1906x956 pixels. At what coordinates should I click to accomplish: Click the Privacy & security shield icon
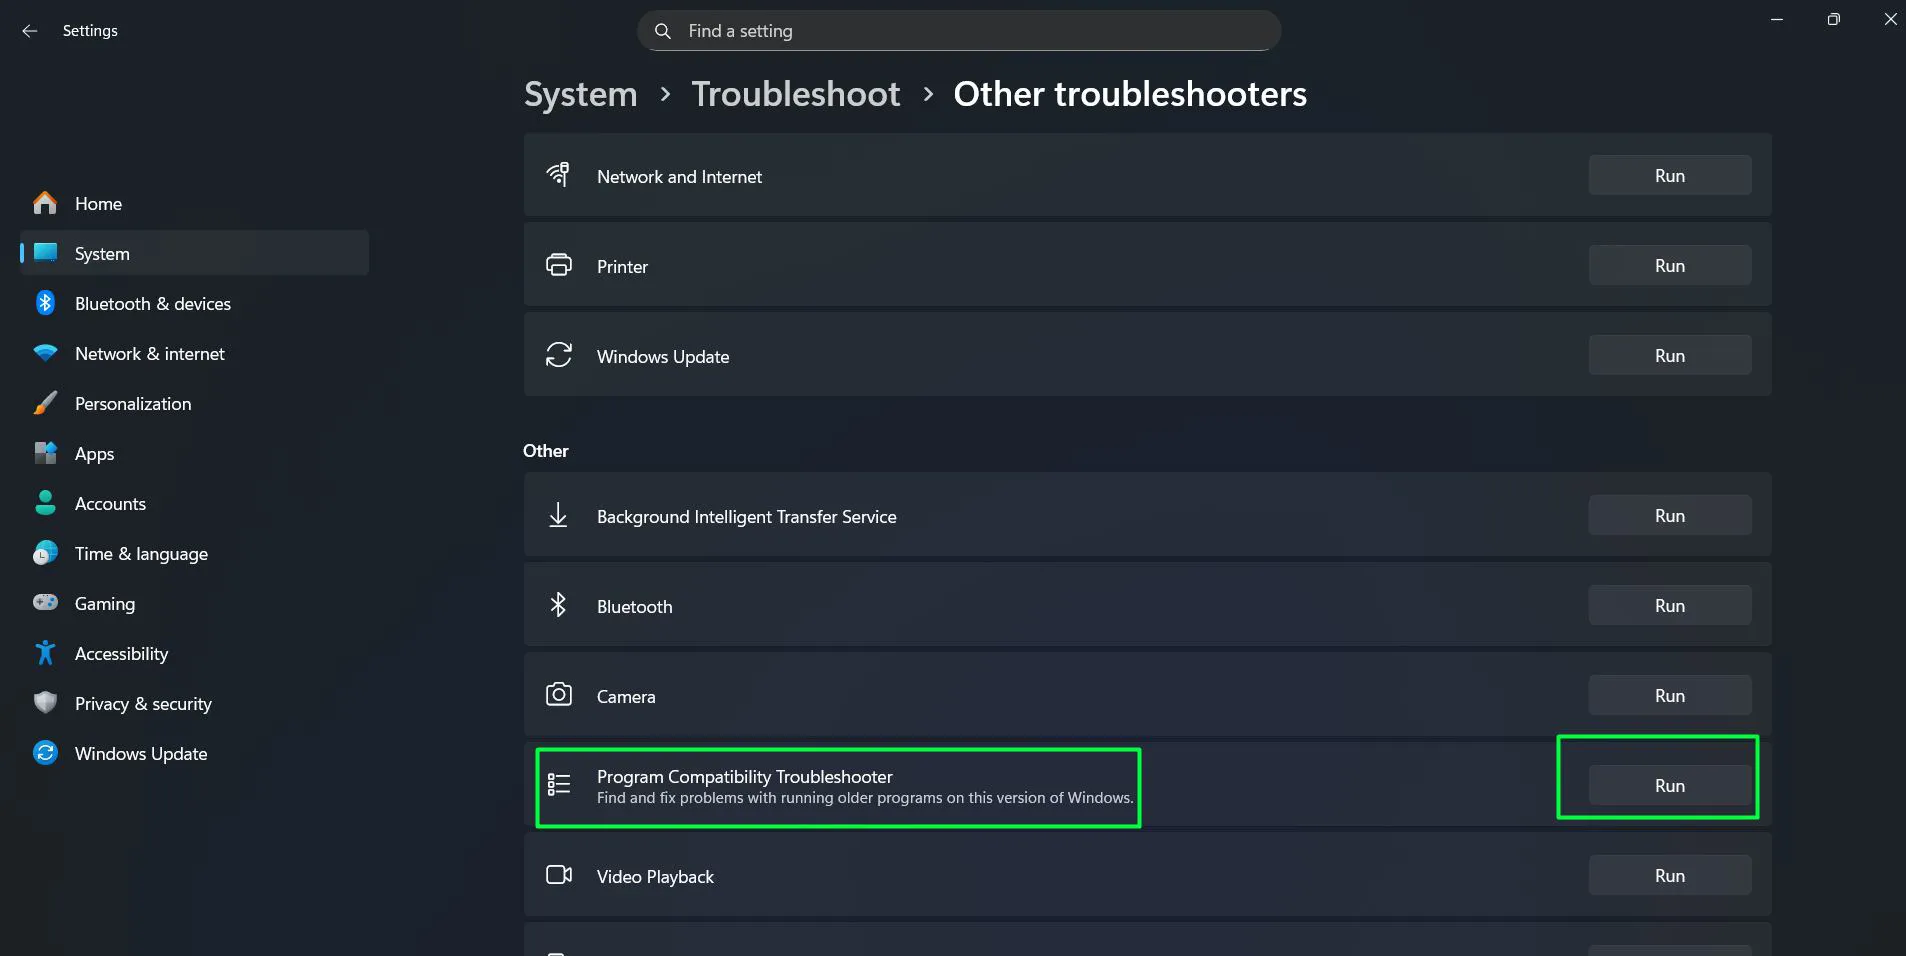(x=45, y=703)
